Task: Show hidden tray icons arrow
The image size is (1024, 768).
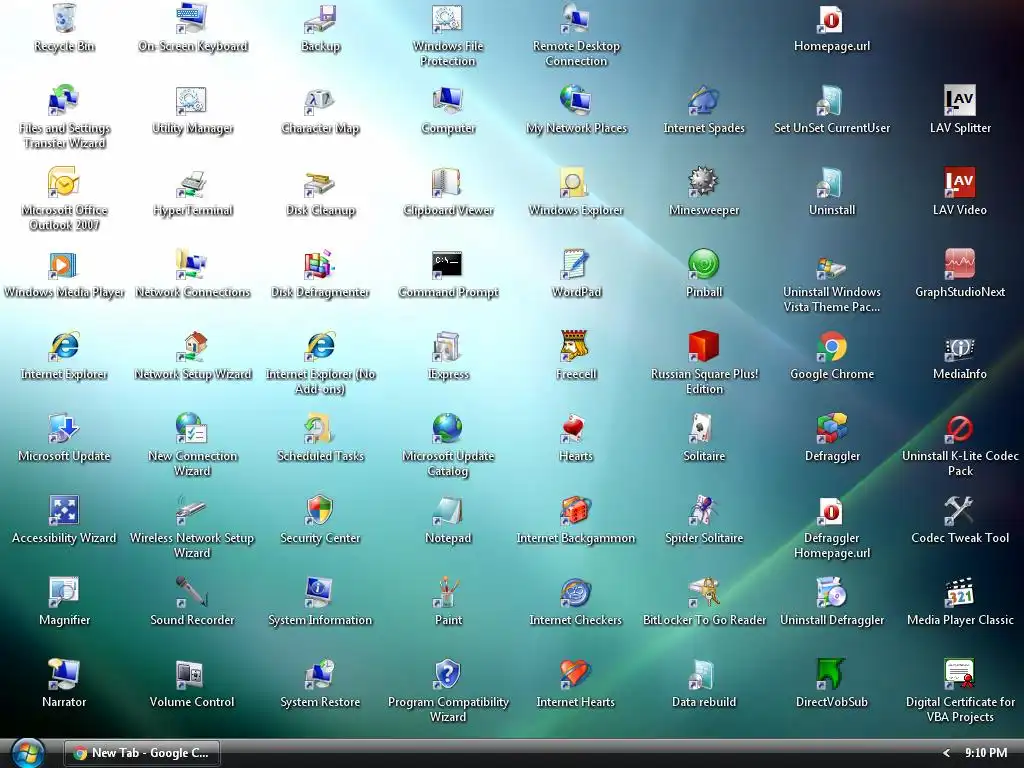Action: (946, 753)
